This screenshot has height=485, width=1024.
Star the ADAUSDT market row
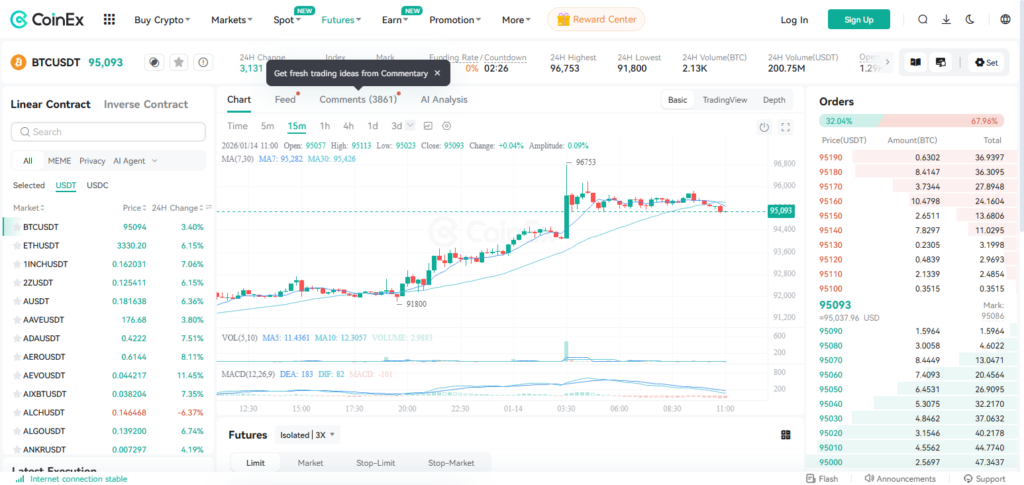[x=16, y=339]
